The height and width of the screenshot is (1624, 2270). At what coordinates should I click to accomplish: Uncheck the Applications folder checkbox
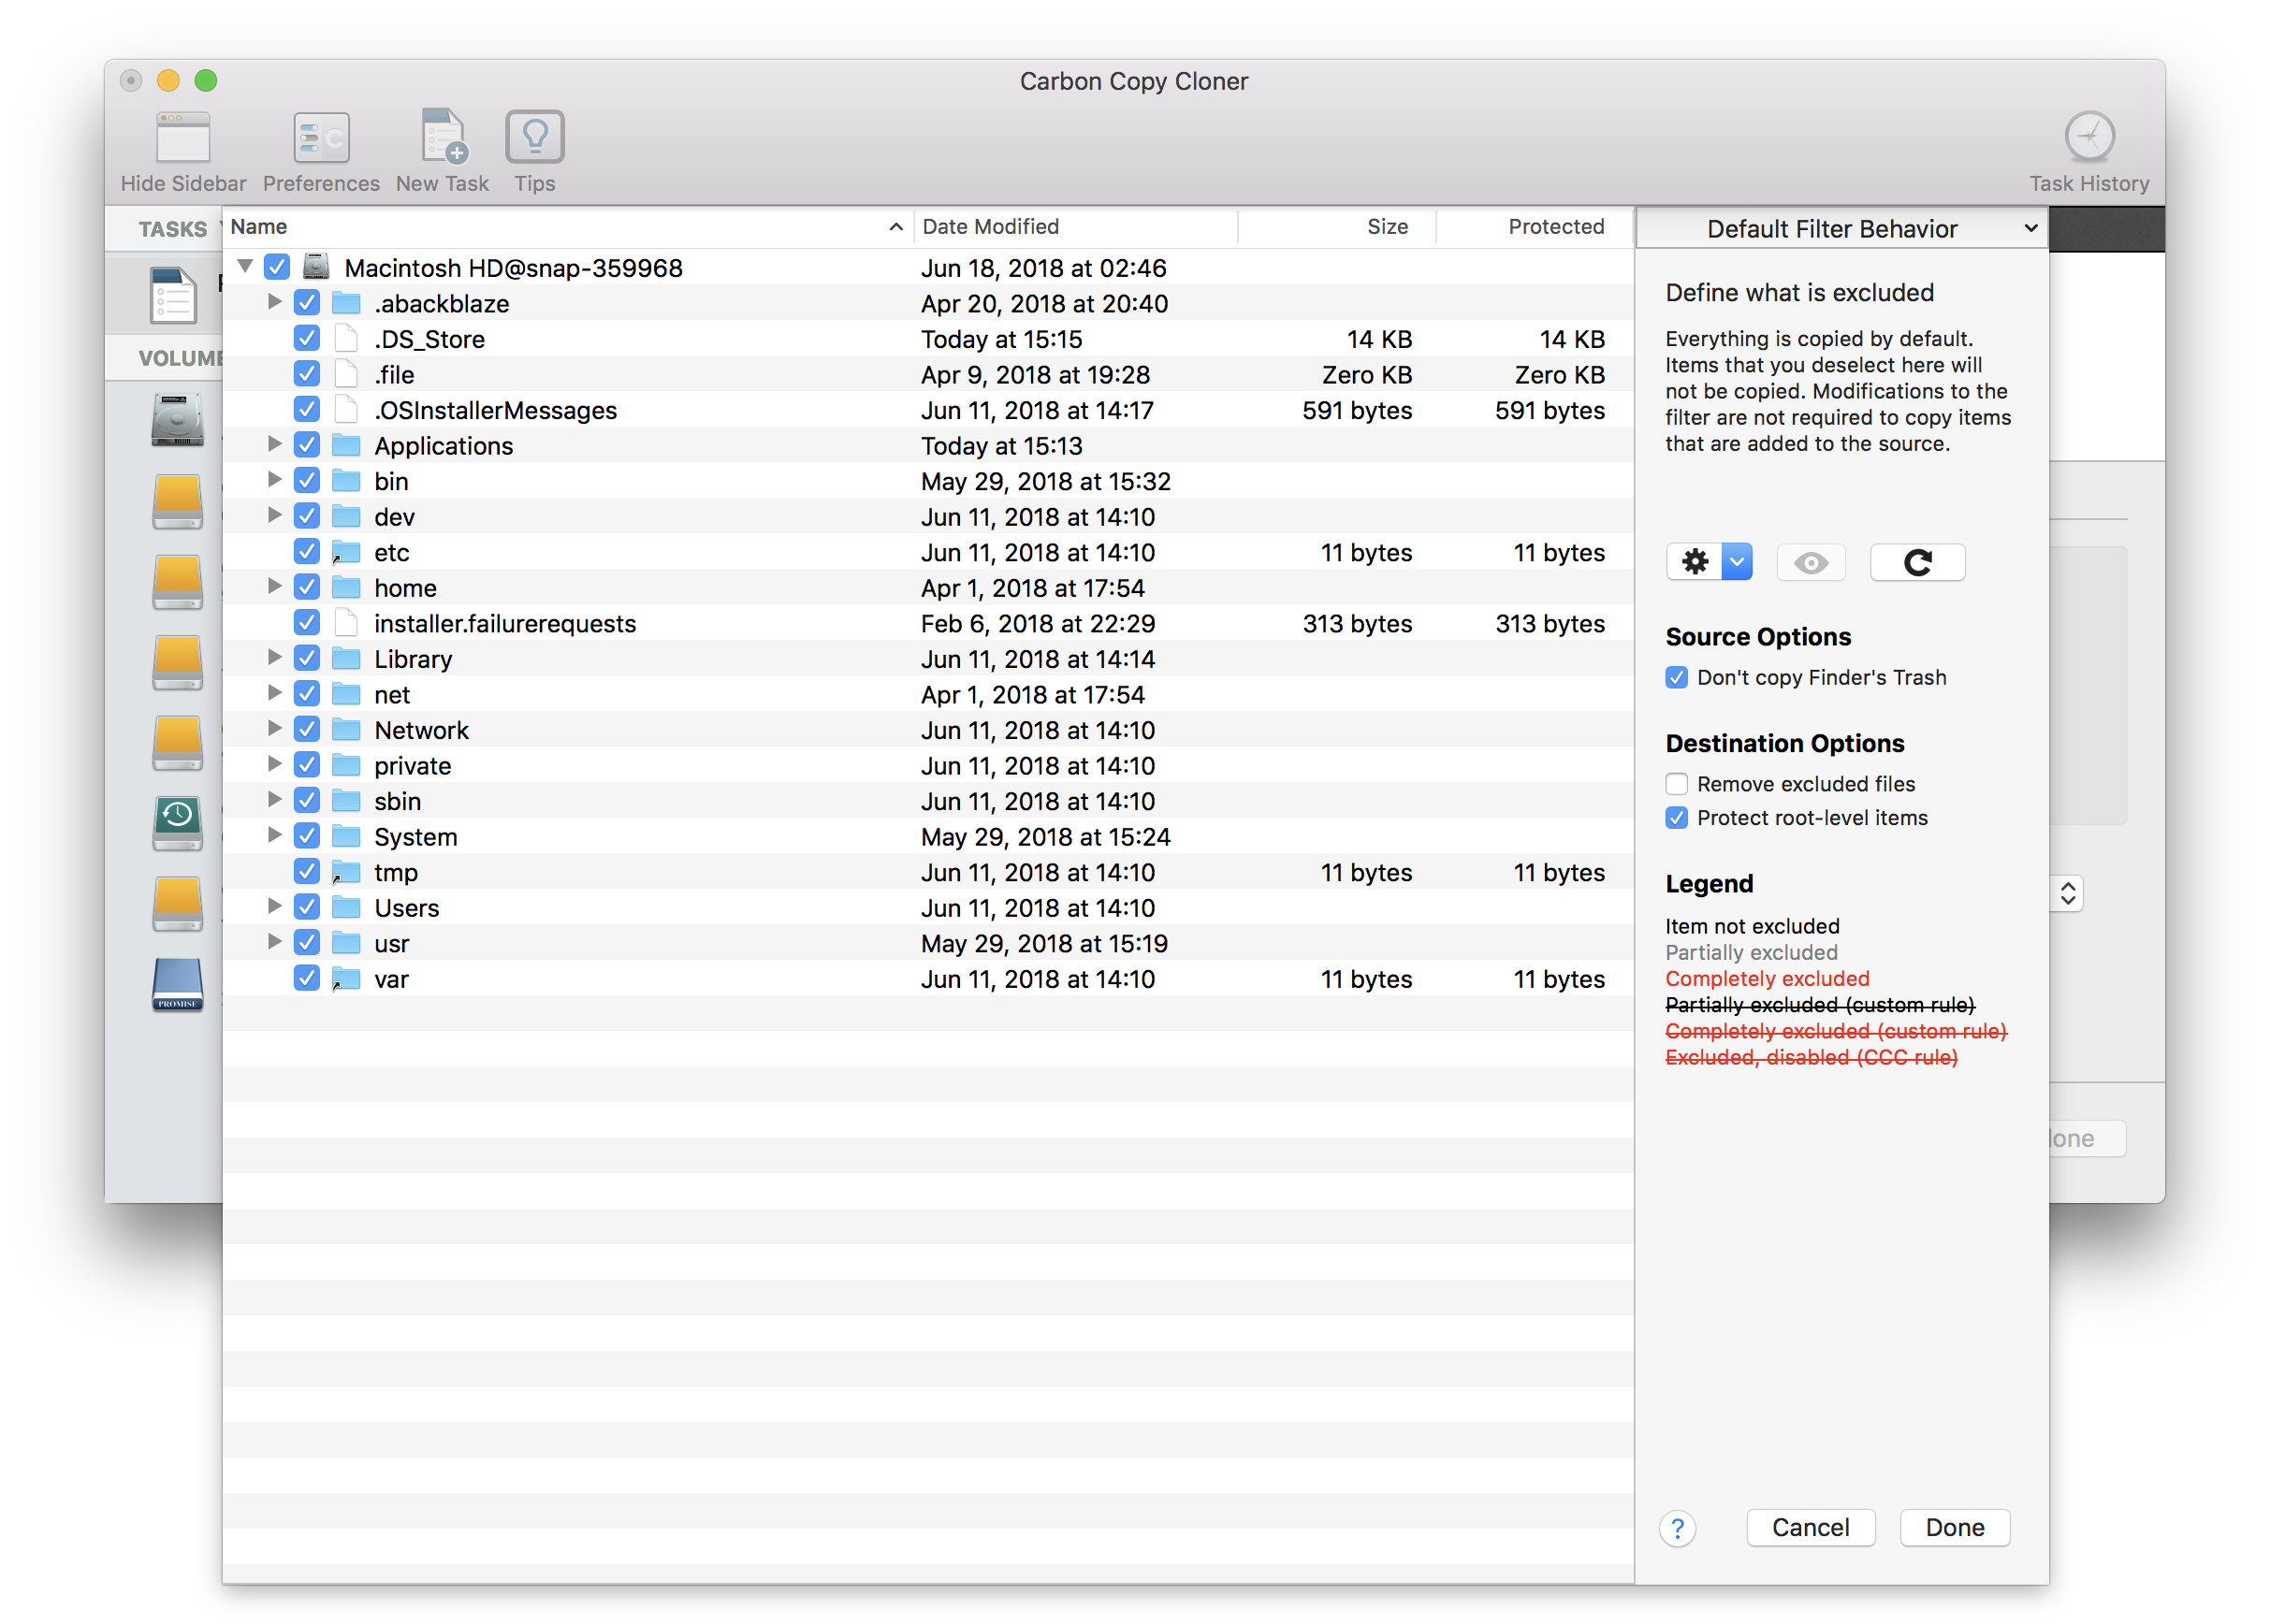(307, 446)
